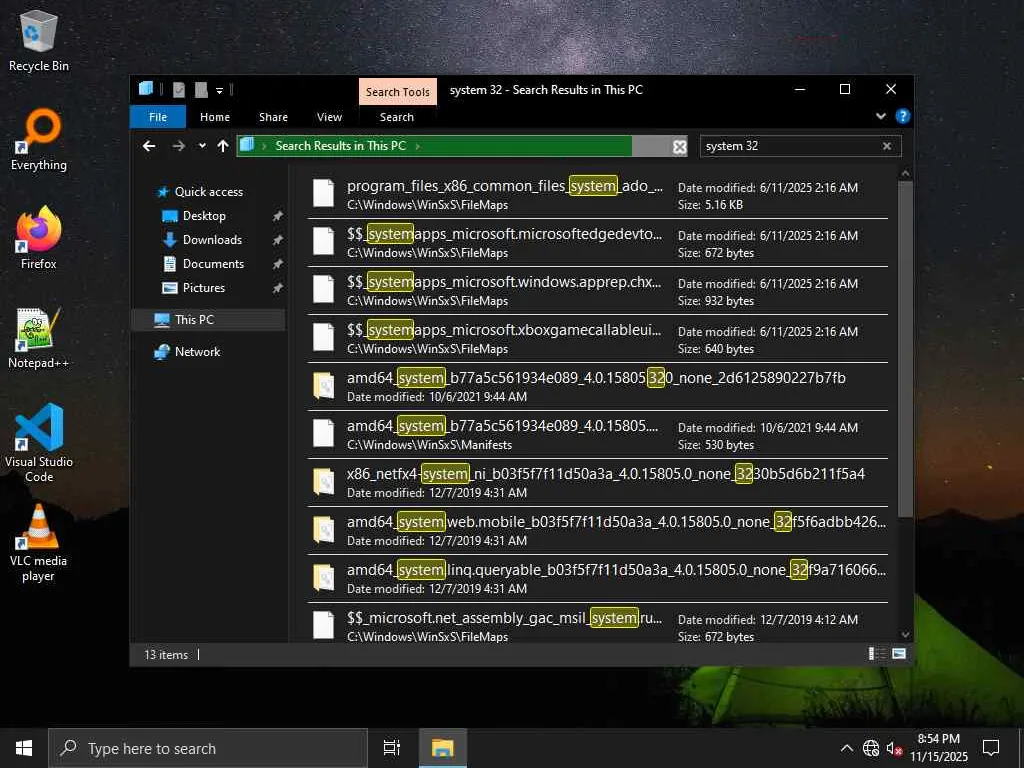
Task: Go up one level arrow
Action: pyautogui.click(x=223, y=146)
